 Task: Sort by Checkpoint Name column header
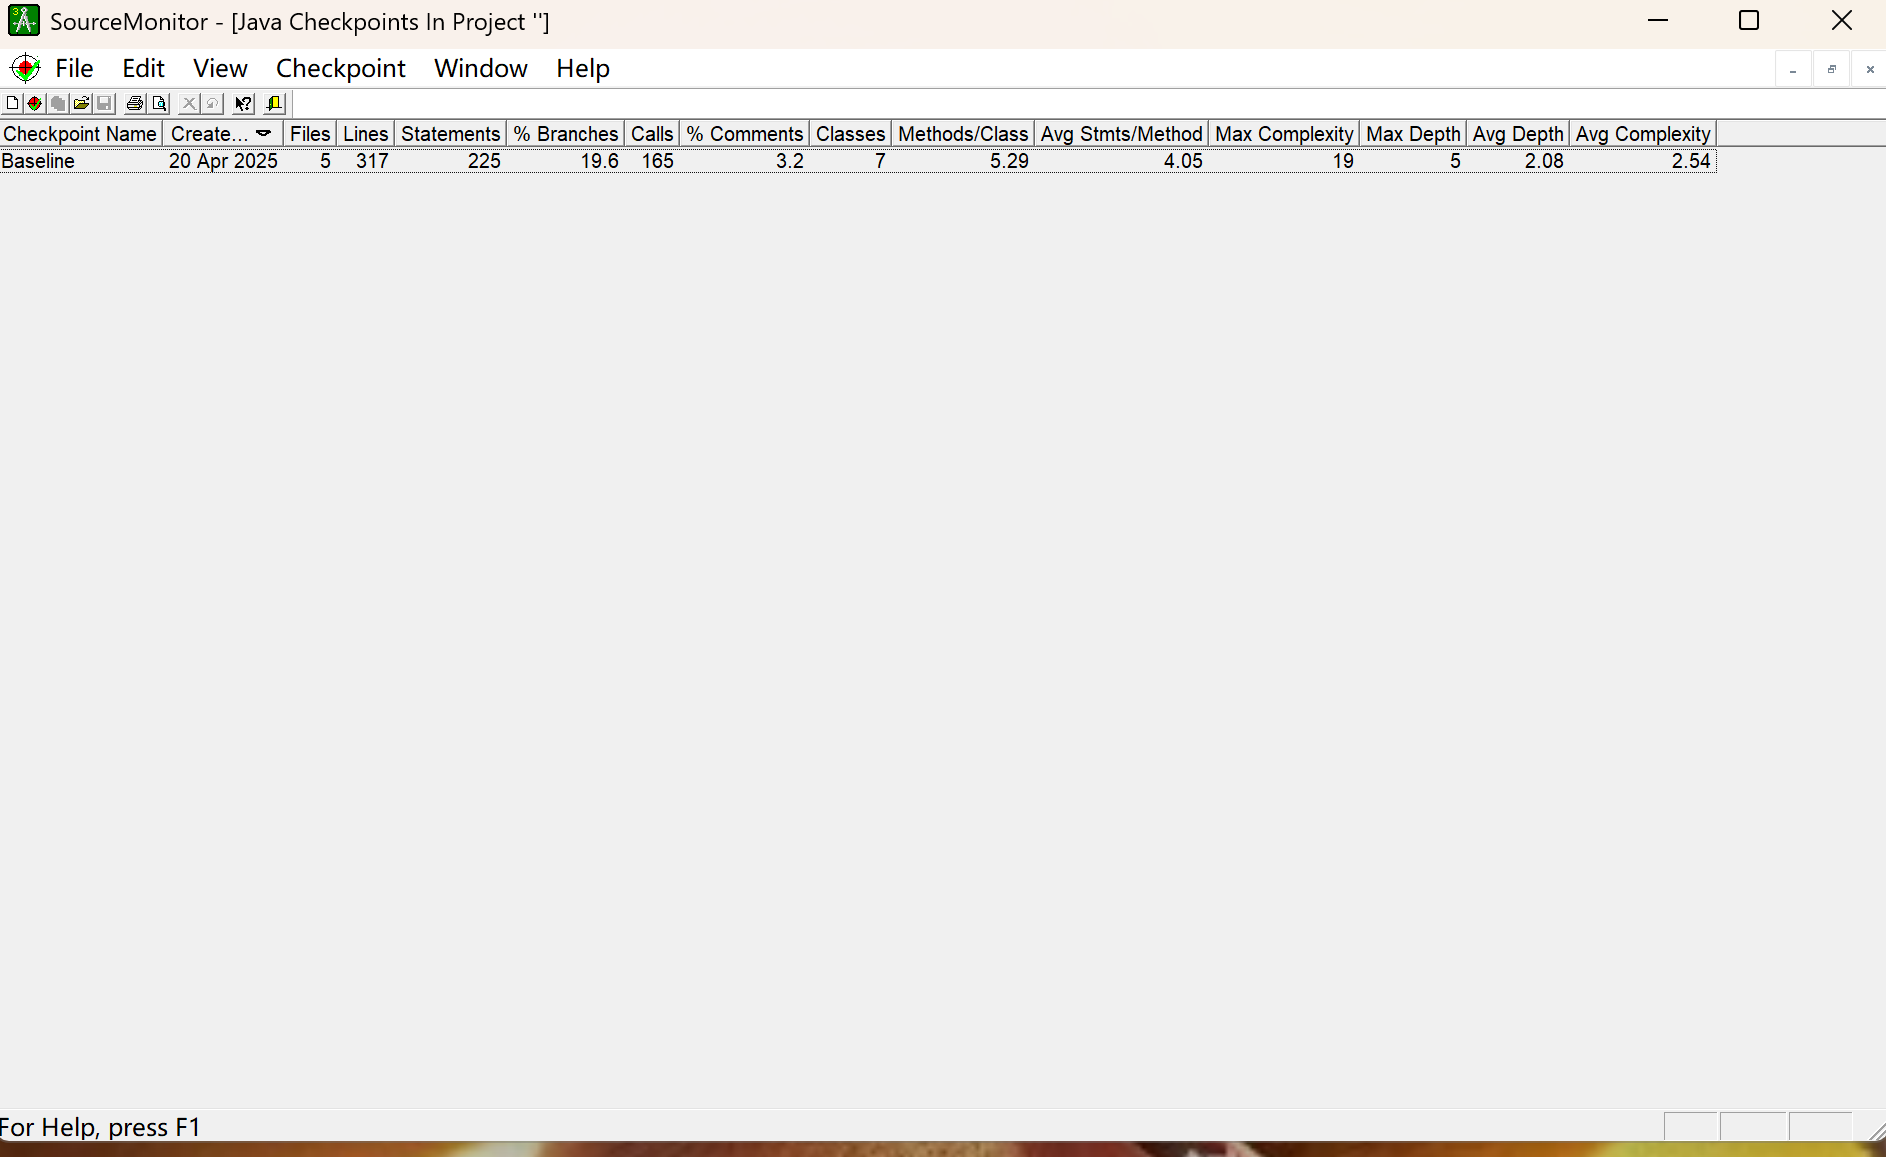81,134
